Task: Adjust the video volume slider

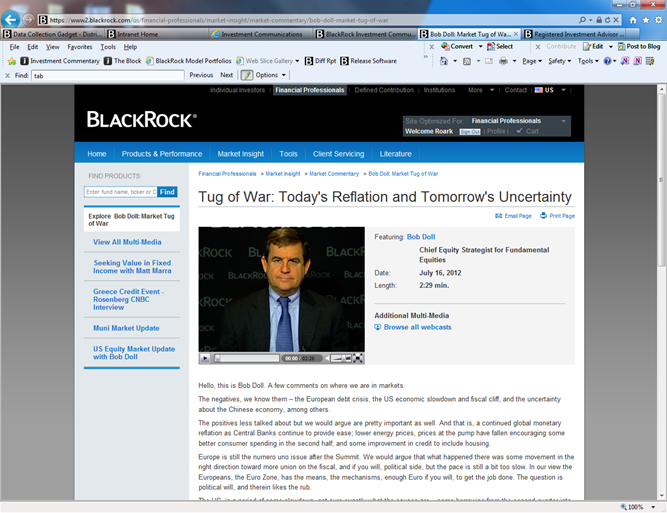Action: point(339,358)
